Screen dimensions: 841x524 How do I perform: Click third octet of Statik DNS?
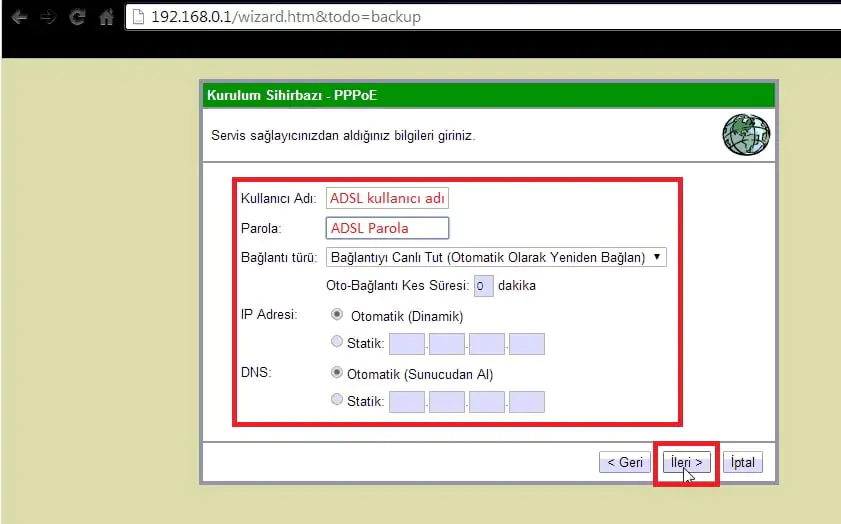click(x=487, y=402)
